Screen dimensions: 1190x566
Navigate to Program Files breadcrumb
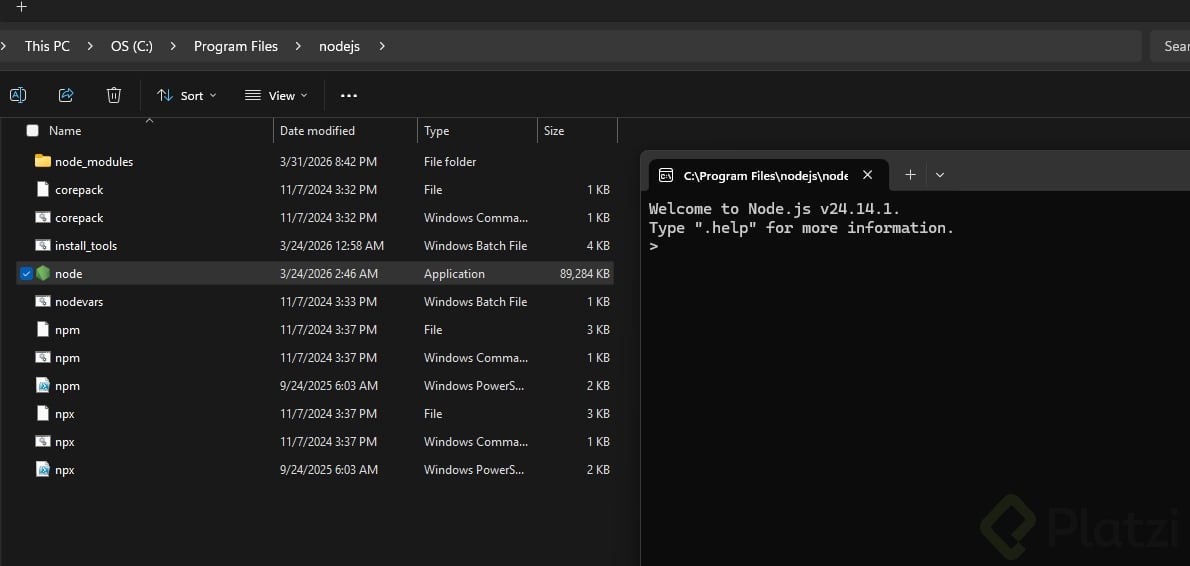click(x=235, y=46)
